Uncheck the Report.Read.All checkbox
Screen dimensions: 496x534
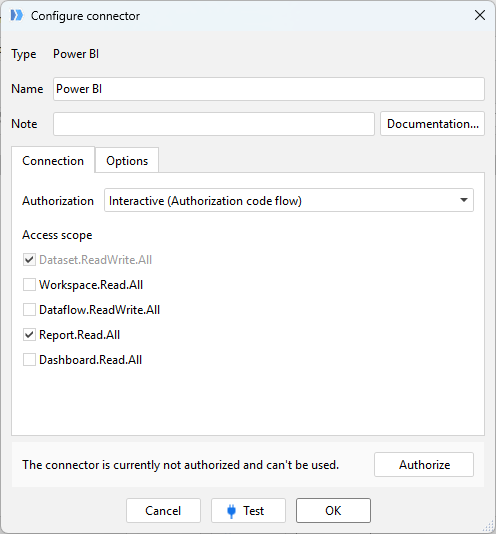[x=29, y=335]
